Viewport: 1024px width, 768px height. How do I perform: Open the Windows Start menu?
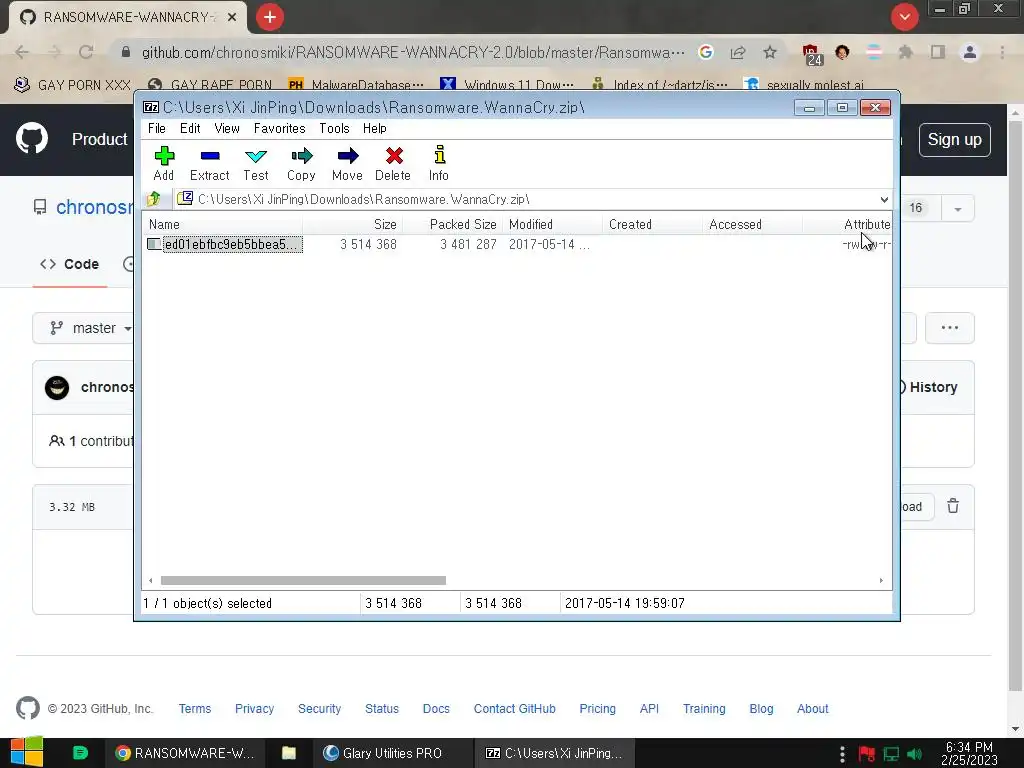(26, 752)
